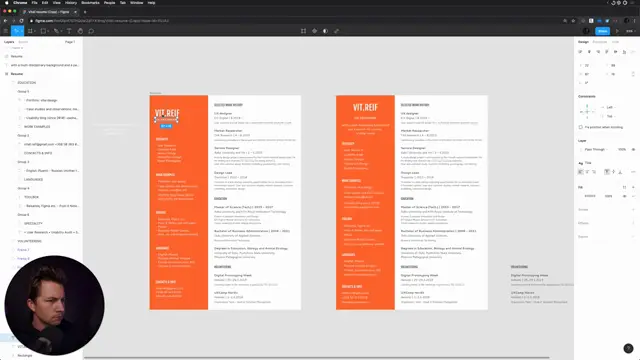The height and width of the screenshot is (360, 640).
Task: Click text align right icon in Text section
Action: [594, 172]
